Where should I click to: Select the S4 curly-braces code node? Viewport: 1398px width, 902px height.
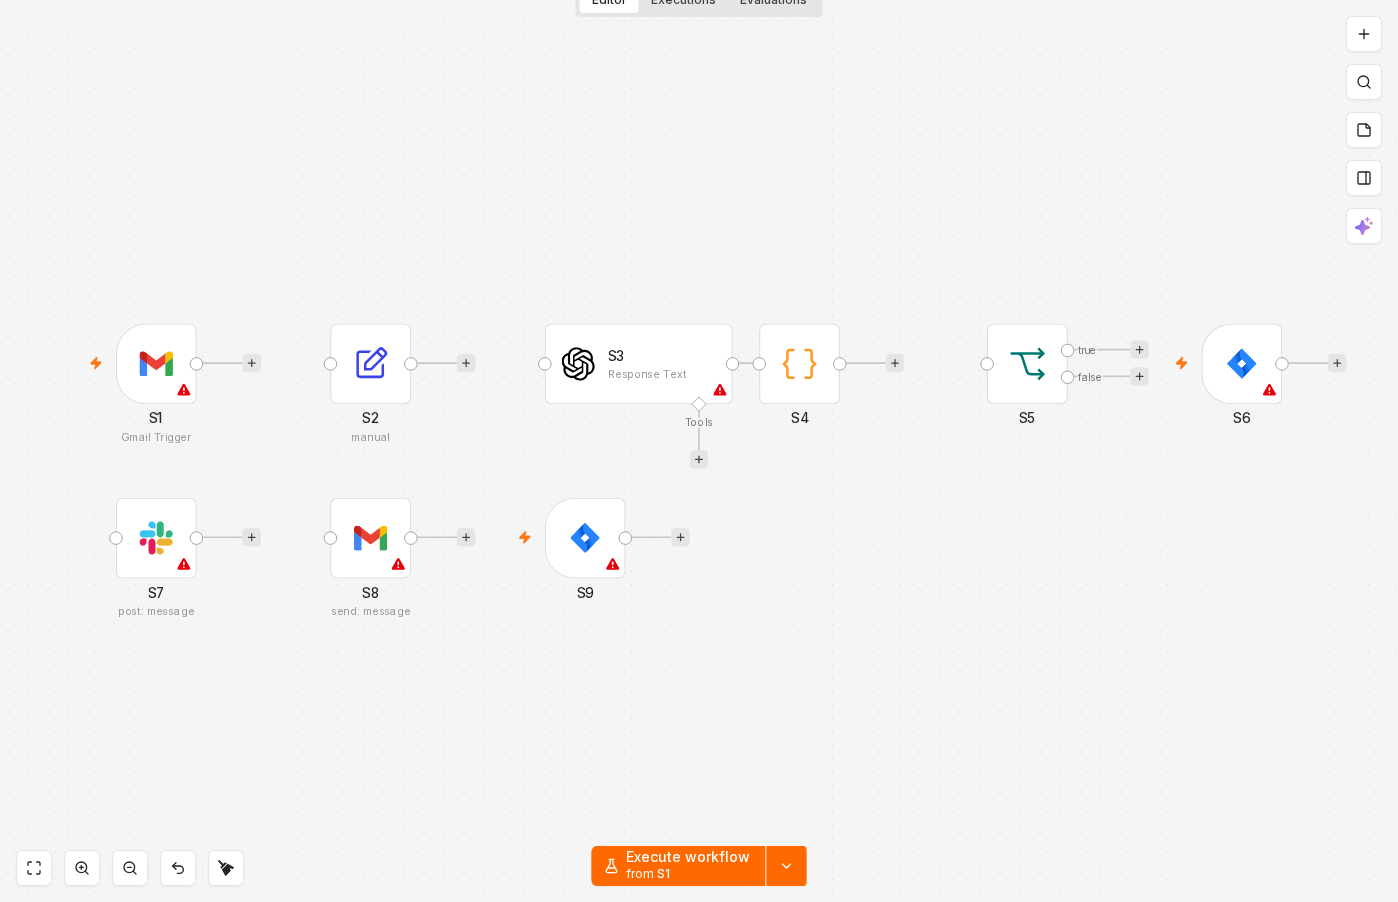pyautogui.click(x=799, y=364)
